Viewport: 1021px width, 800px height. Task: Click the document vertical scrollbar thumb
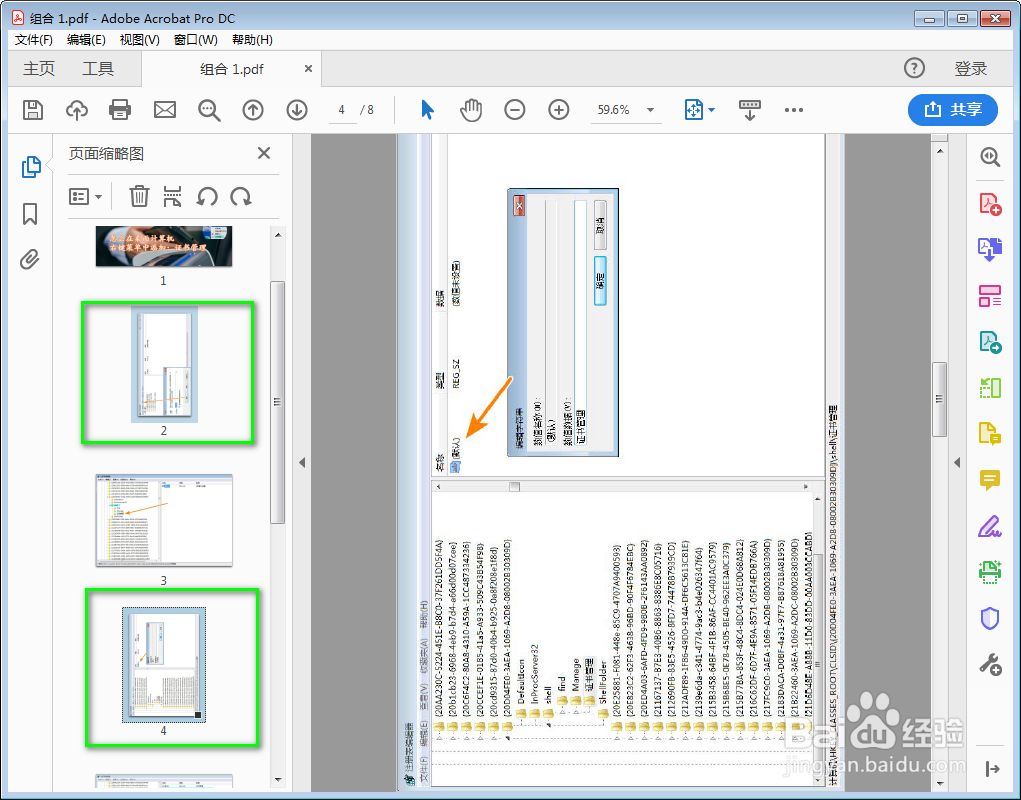pos(939,399)
